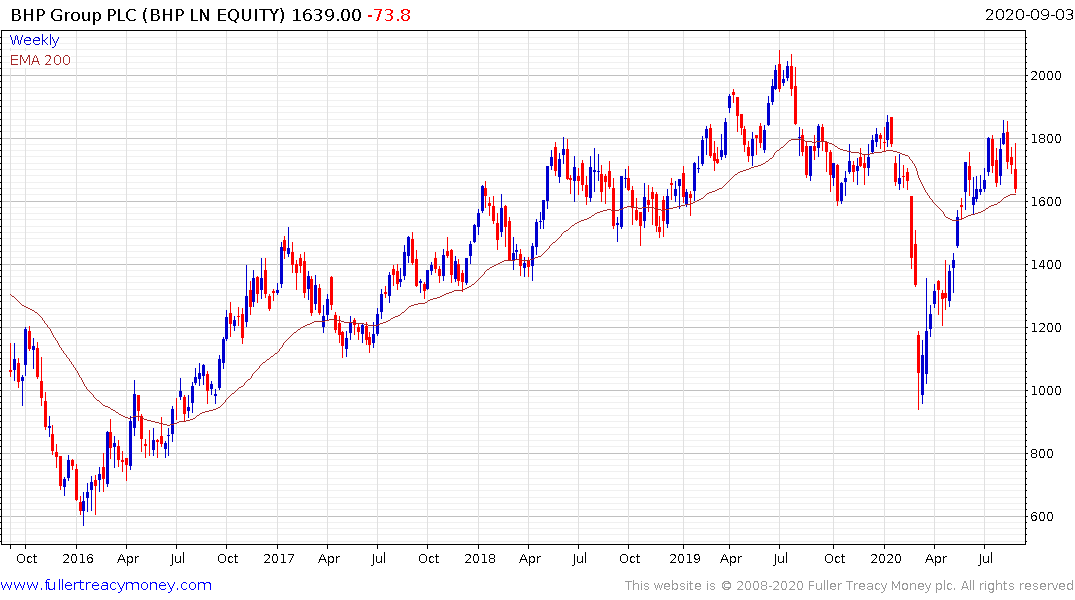This screenshot has height=600, width=1075.
Task: Click the last price value 1639.00
Action: coord(326,14)
